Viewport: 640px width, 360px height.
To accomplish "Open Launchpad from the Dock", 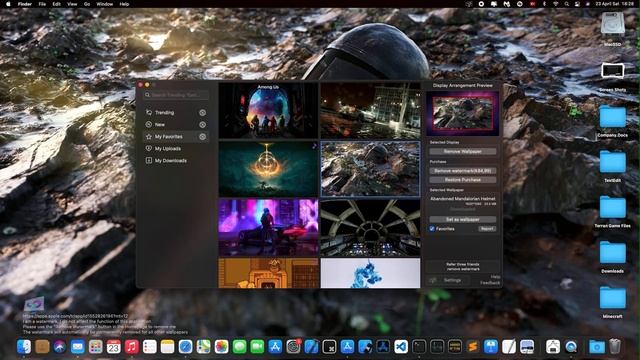I will pos(96,347).
